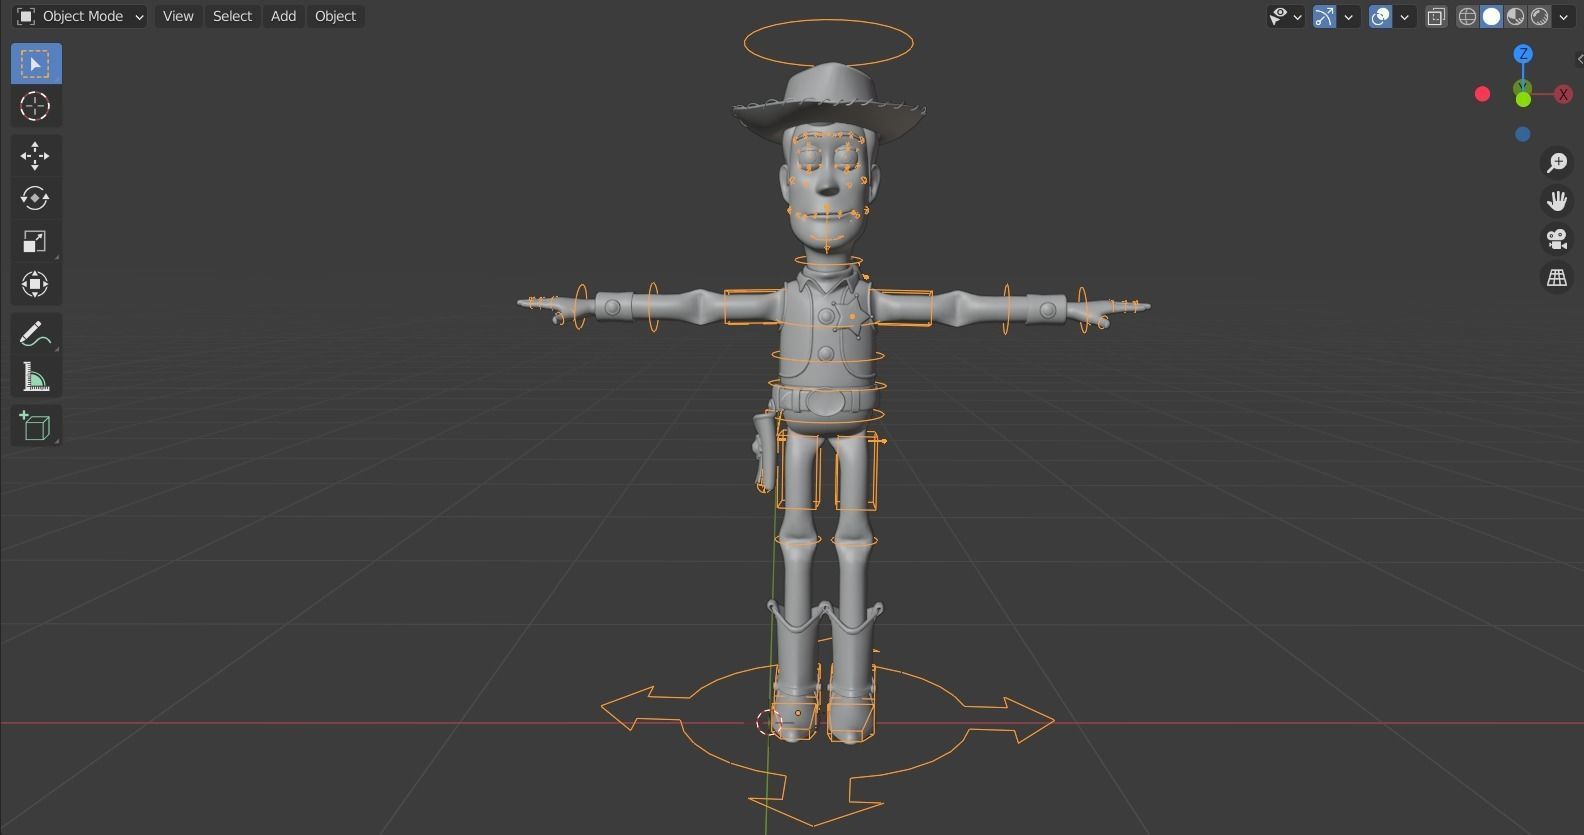Open the shading options dropdown arrow
1584x835 pixels.
1563,16
